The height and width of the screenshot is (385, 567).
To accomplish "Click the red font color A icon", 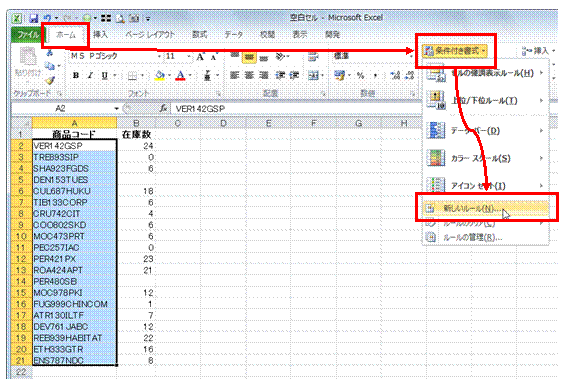I will pyautogui.click(x=180, y=76).
